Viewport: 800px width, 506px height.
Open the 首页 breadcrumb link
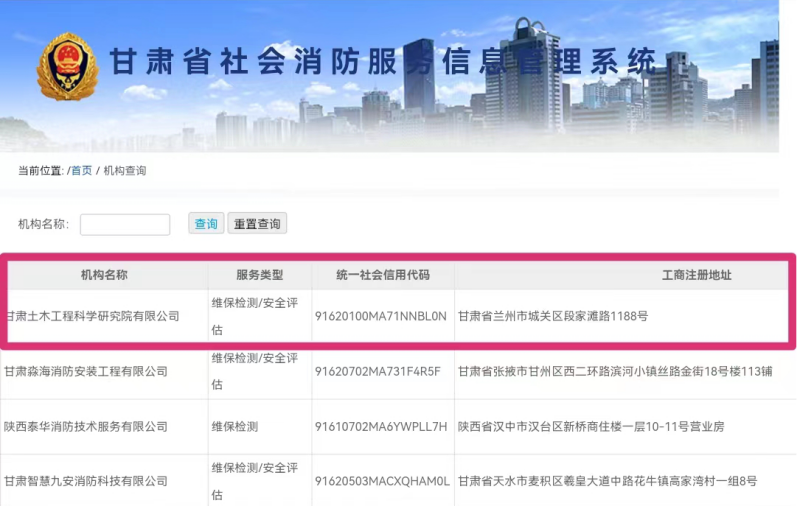click(x=81, y=171)
